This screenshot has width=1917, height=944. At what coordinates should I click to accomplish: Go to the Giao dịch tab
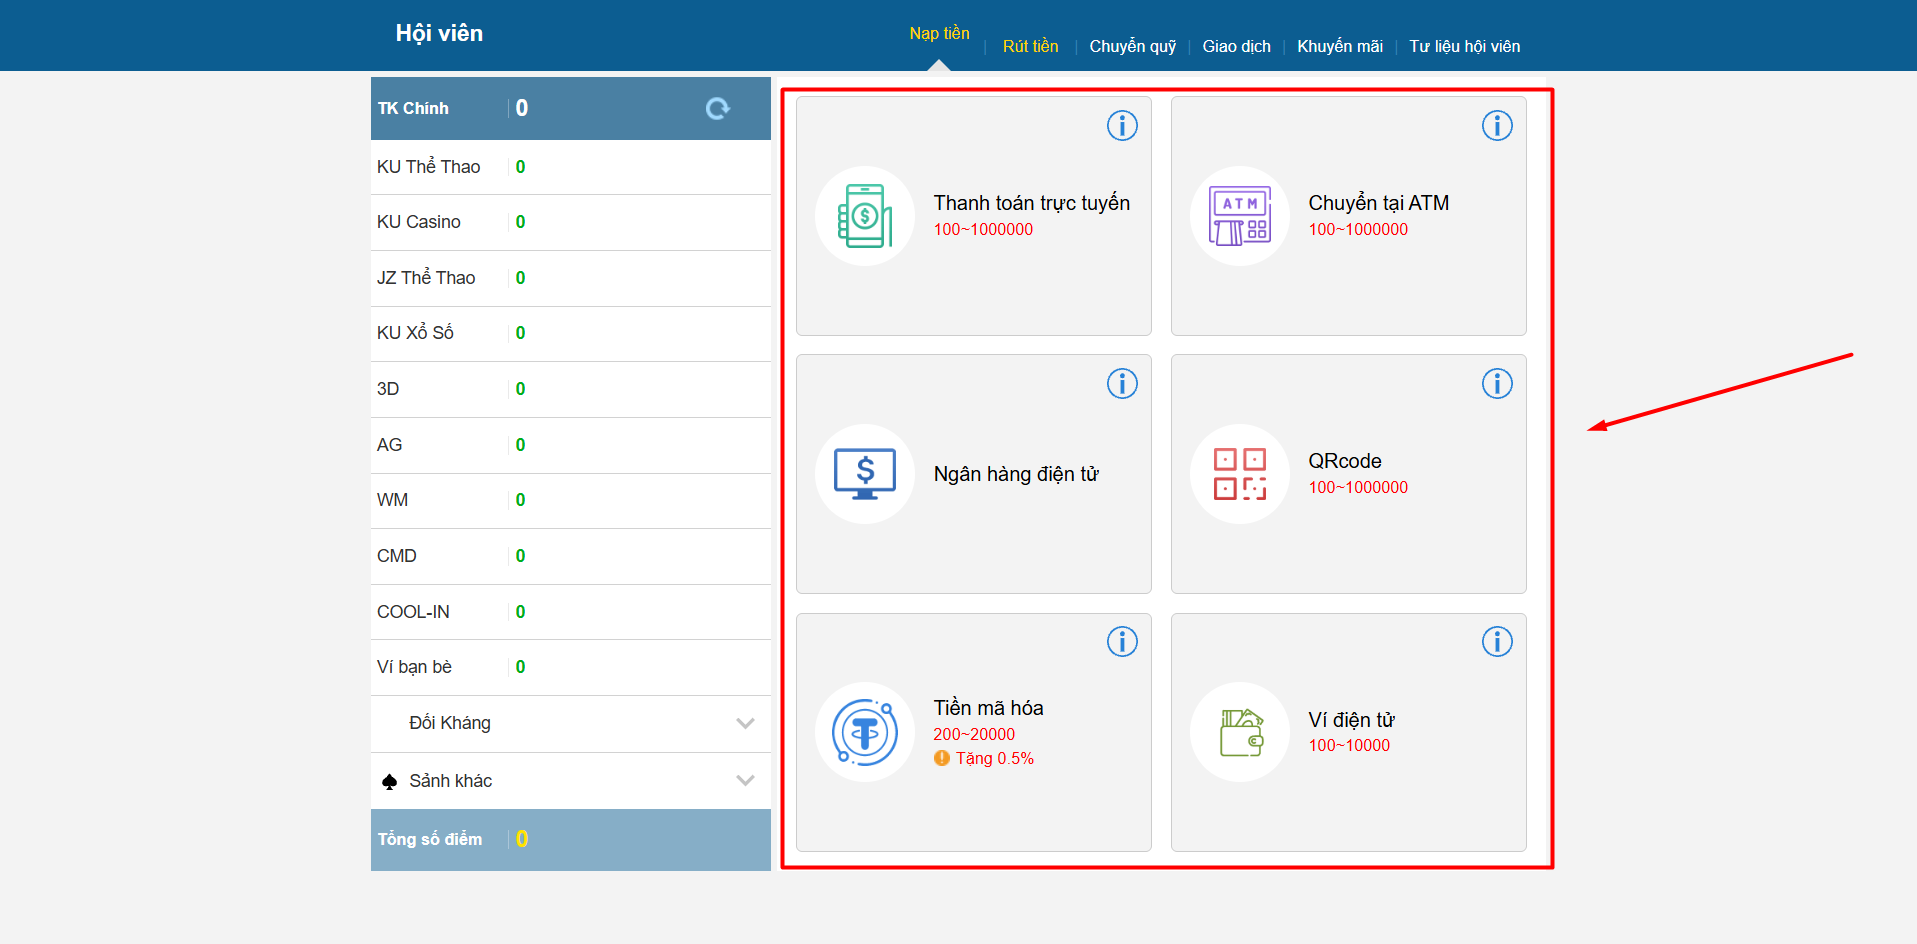coord(1236,46)
